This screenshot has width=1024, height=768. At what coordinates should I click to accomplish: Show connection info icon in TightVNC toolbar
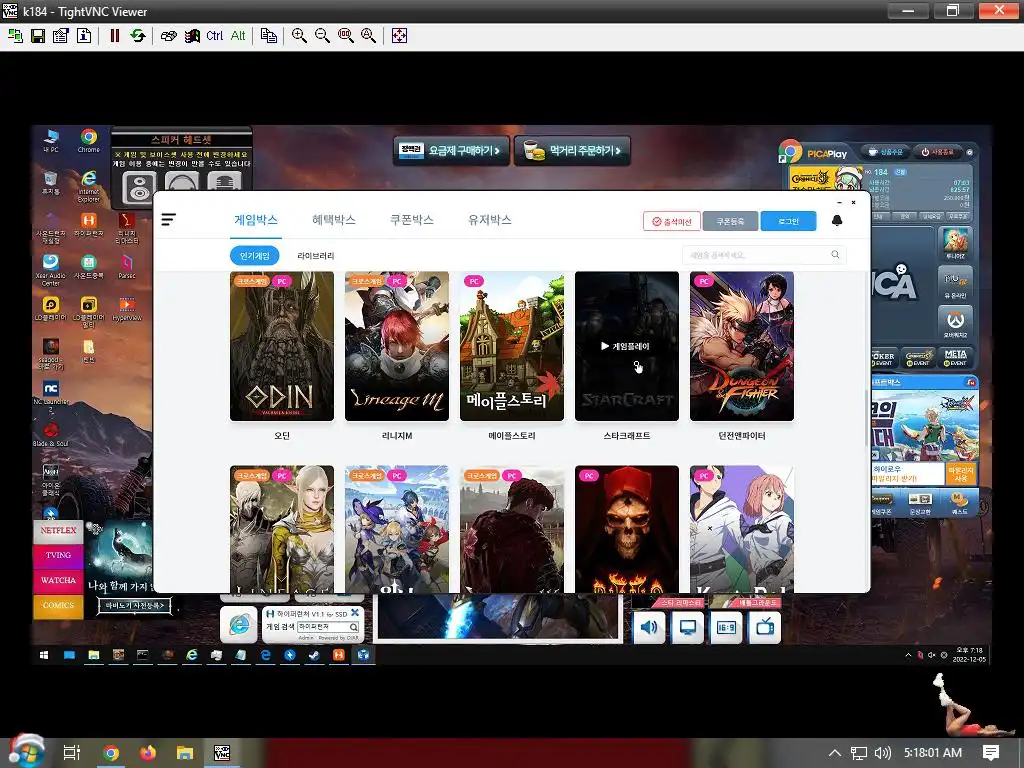[84, 36]
